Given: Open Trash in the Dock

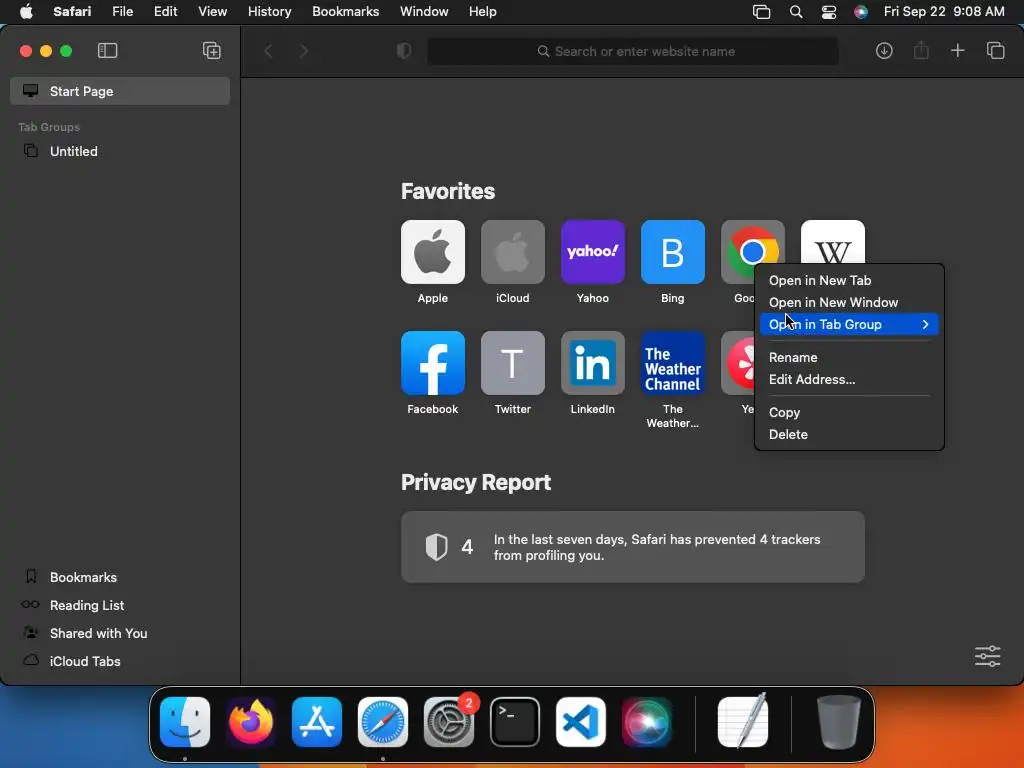Looking at the screenshot, I should [x=839, y=722].
